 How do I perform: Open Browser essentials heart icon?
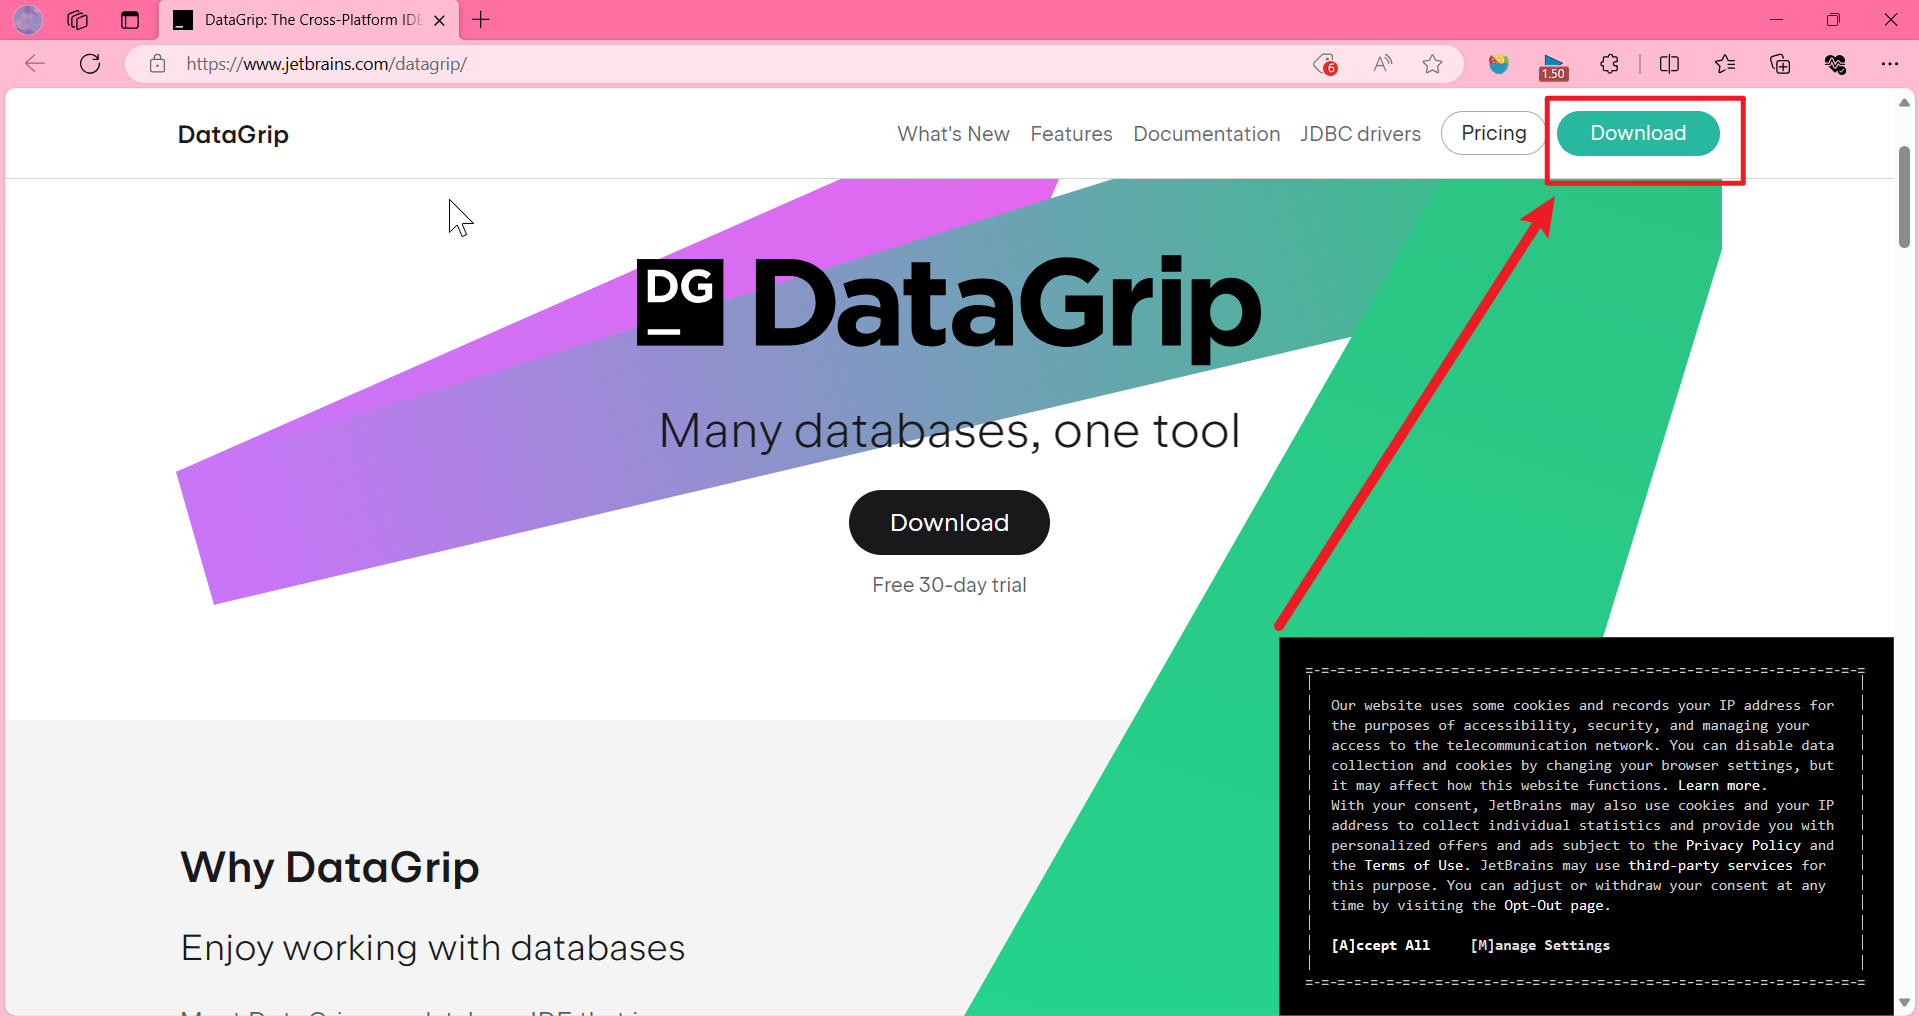click(1835, 64)
